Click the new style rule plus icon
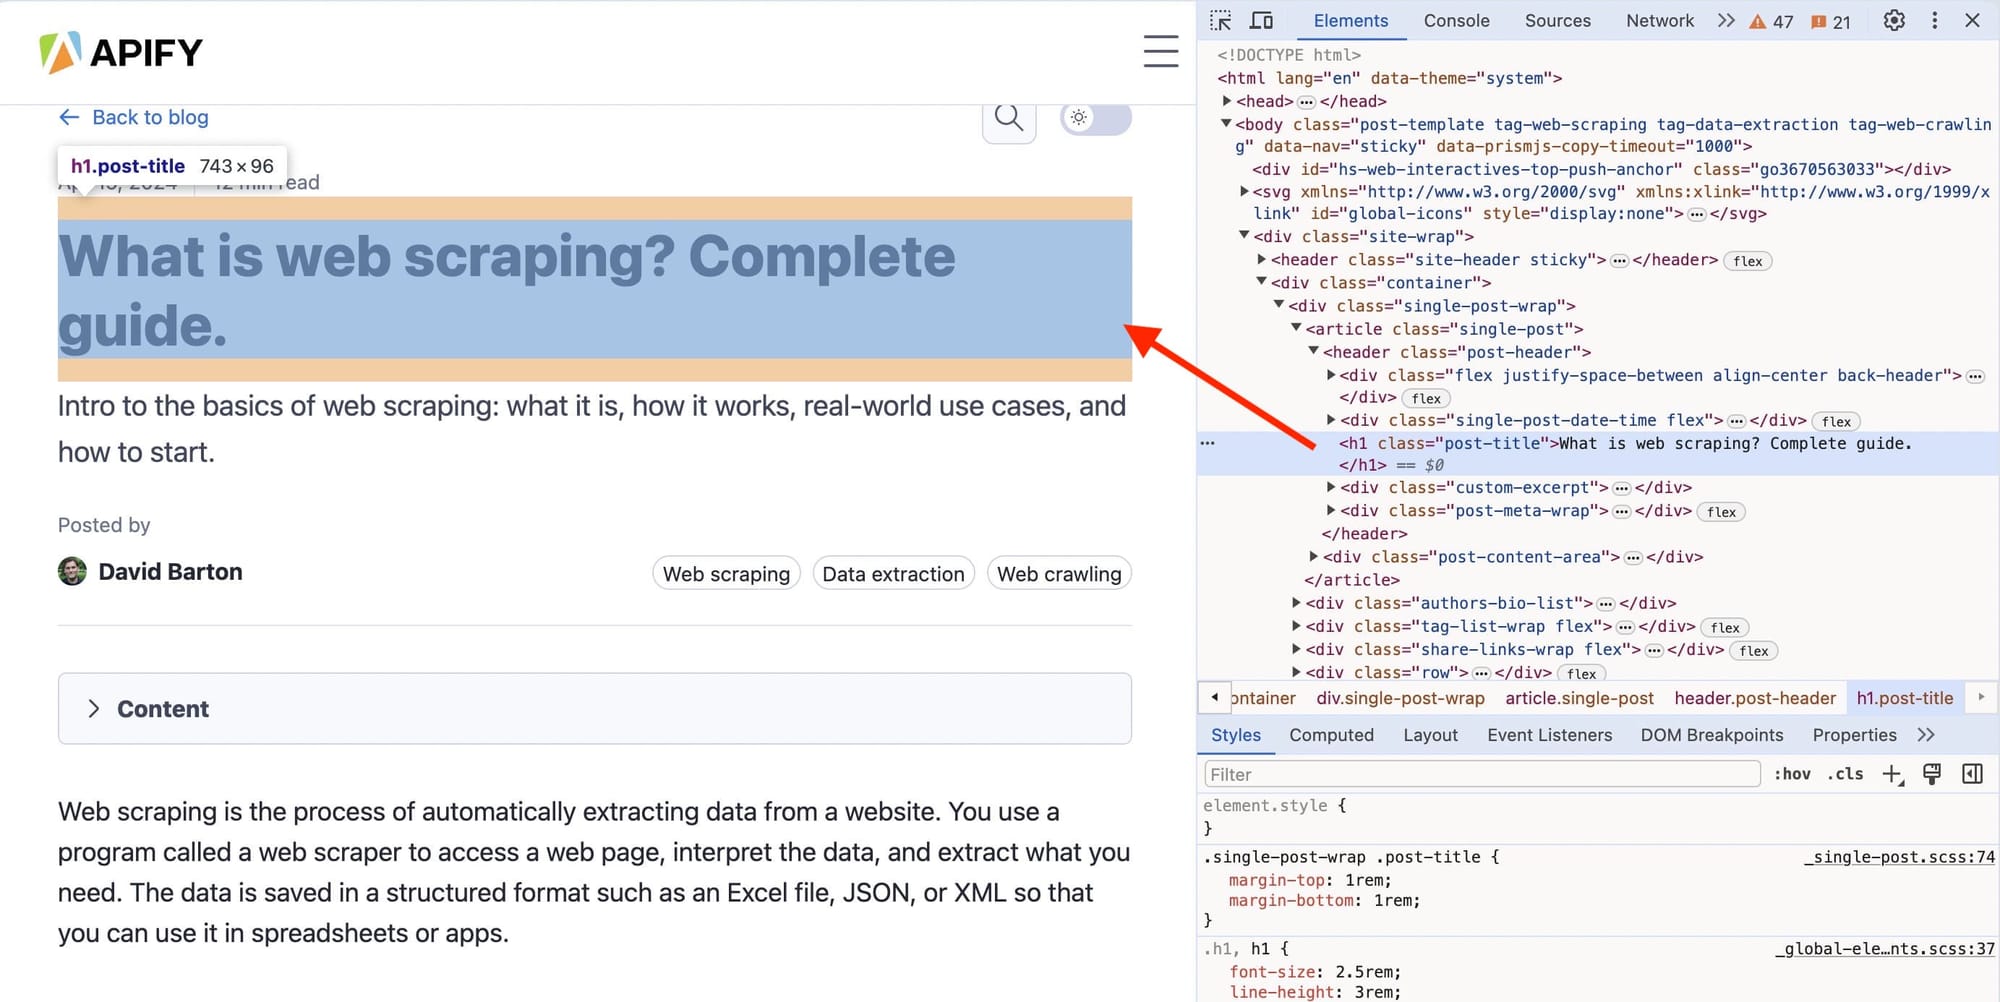The width and height of the screenshot is (2000, 1002). pyautogui.click(x=1892, y=774)
